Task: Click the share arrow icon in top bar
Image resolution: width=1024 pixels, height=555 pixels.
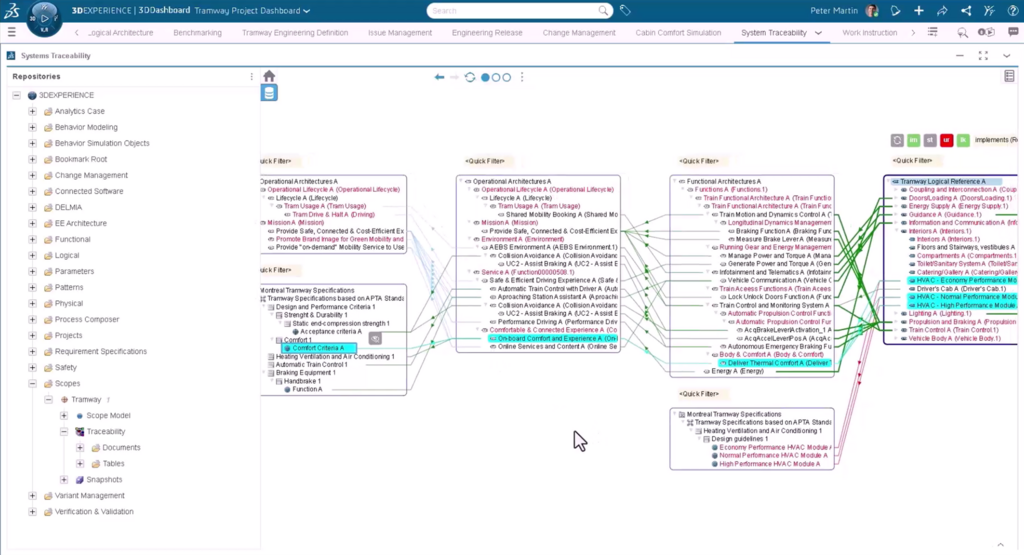Action: click(x=942, y=11)
